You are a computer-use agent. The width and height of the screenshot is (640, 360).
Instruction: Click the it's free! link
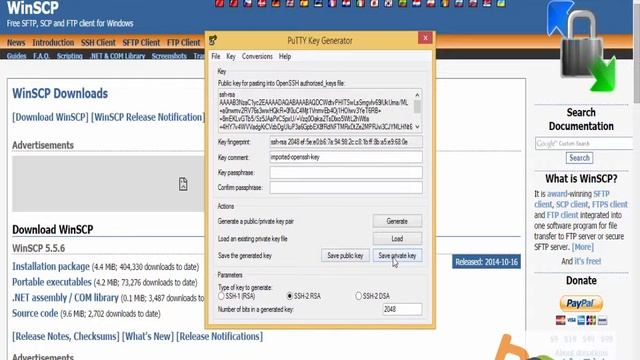click(588, 261)
